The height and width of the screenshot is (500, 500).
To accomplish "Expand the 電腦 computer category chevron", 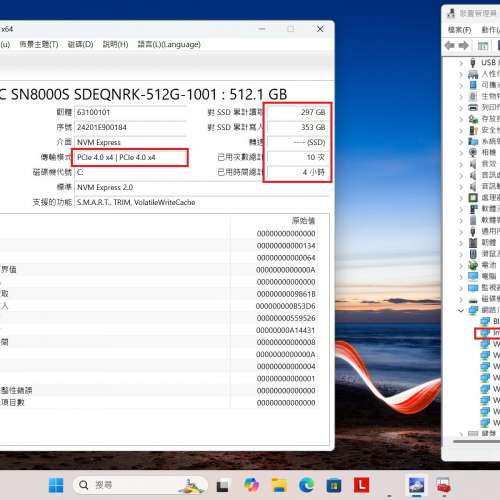I will tap(461, 277).
